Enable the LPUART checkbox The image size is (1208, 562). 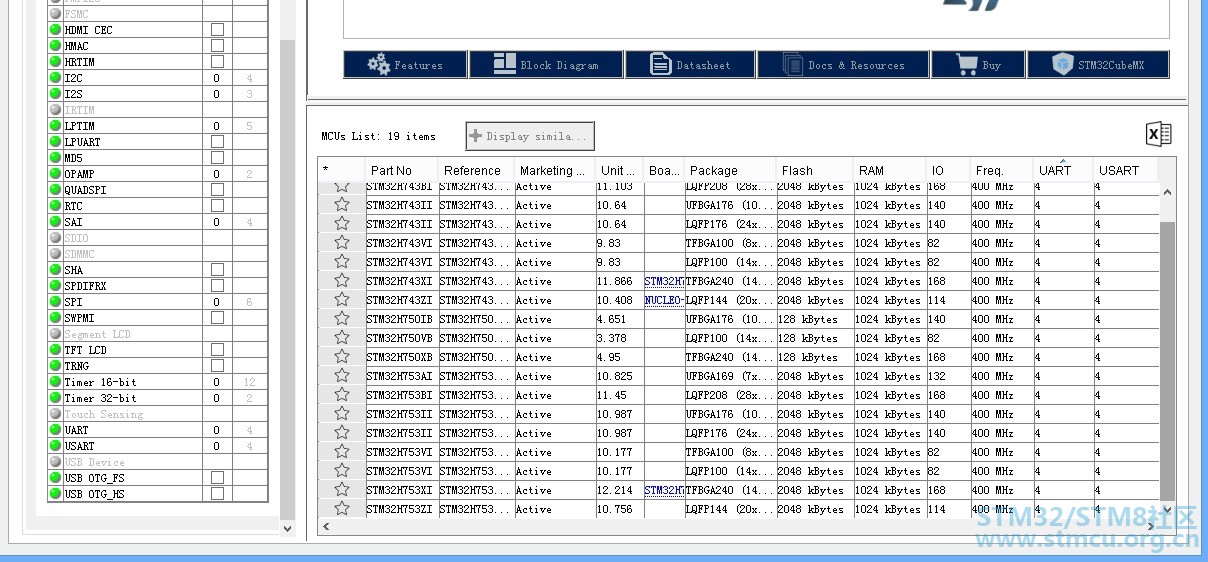217,142
